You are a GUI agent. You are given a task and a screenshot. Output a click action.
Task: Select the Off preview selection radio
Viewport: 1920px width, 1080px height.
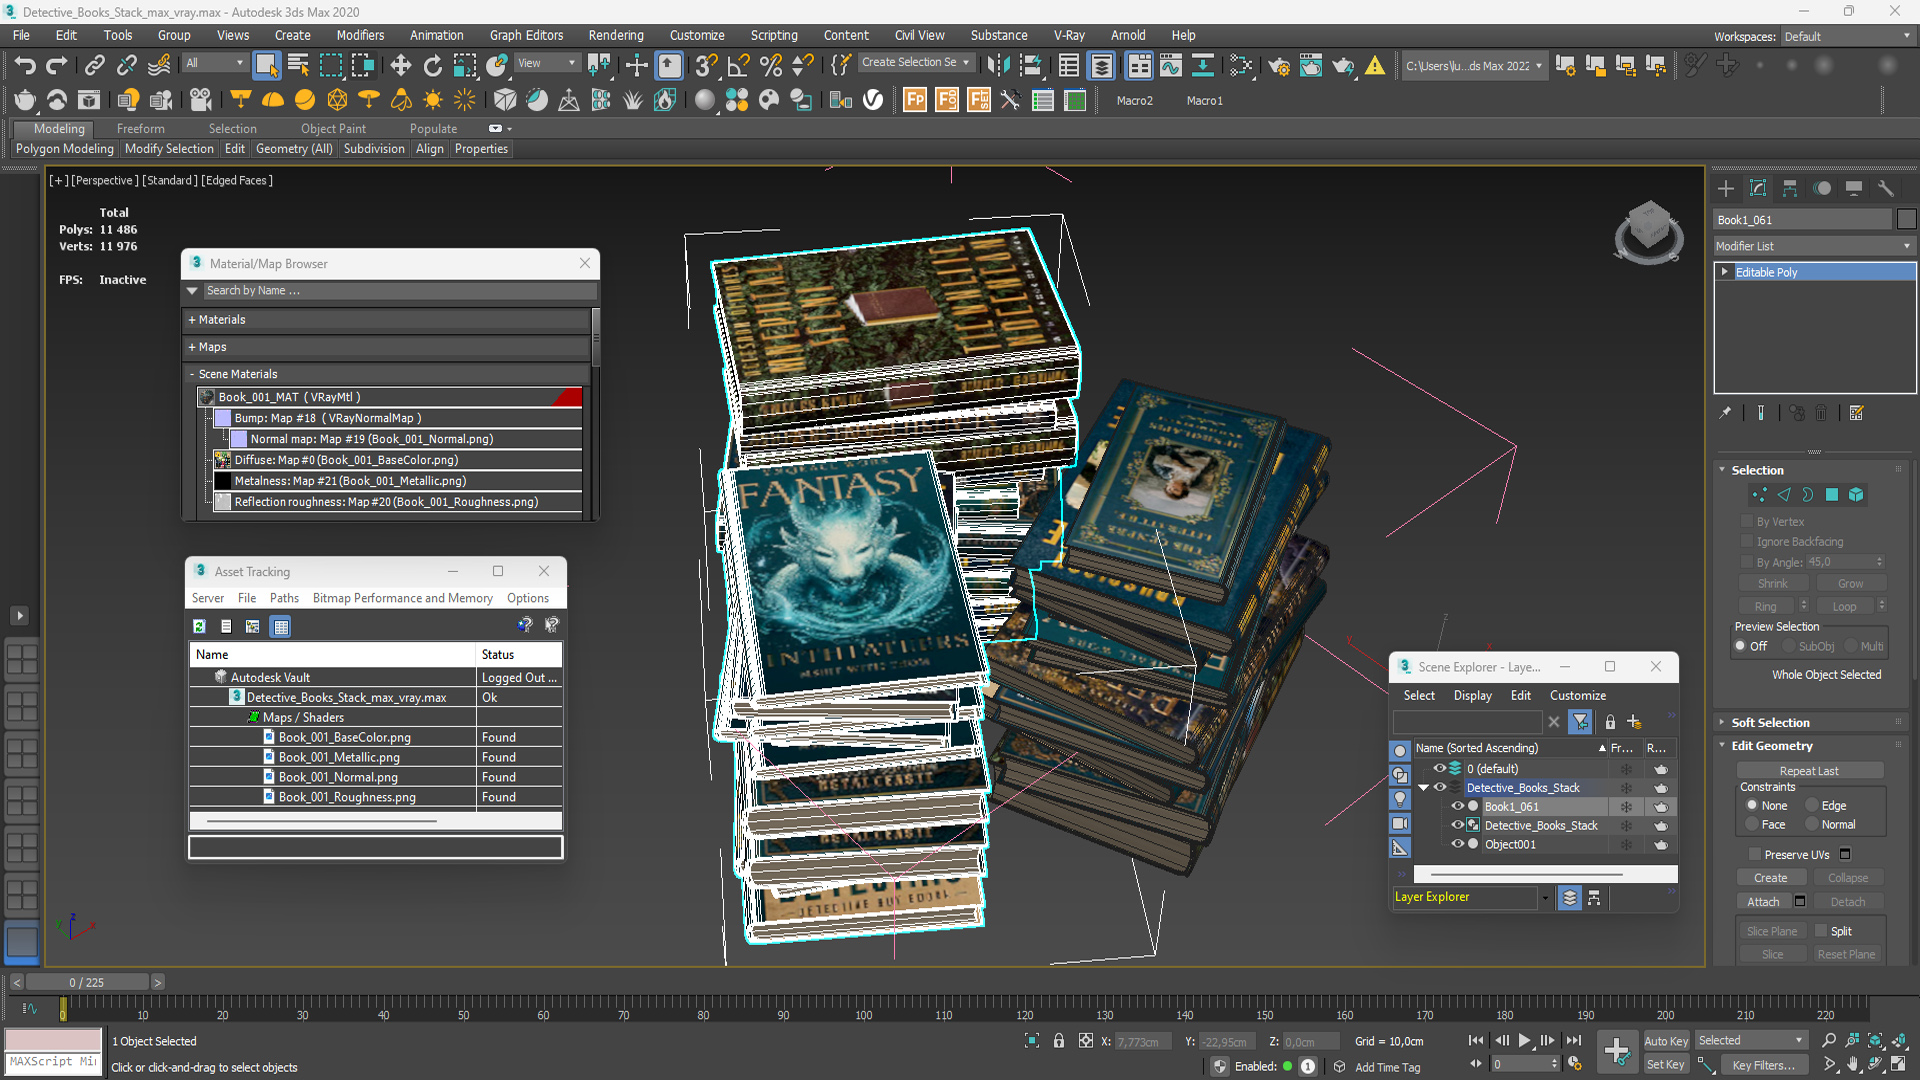1741,646
